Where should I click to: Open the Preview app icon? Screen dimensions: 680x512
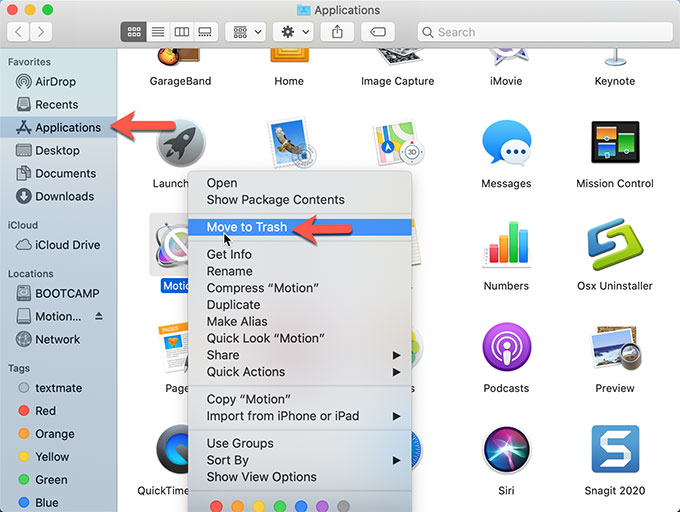pos(614,351)
